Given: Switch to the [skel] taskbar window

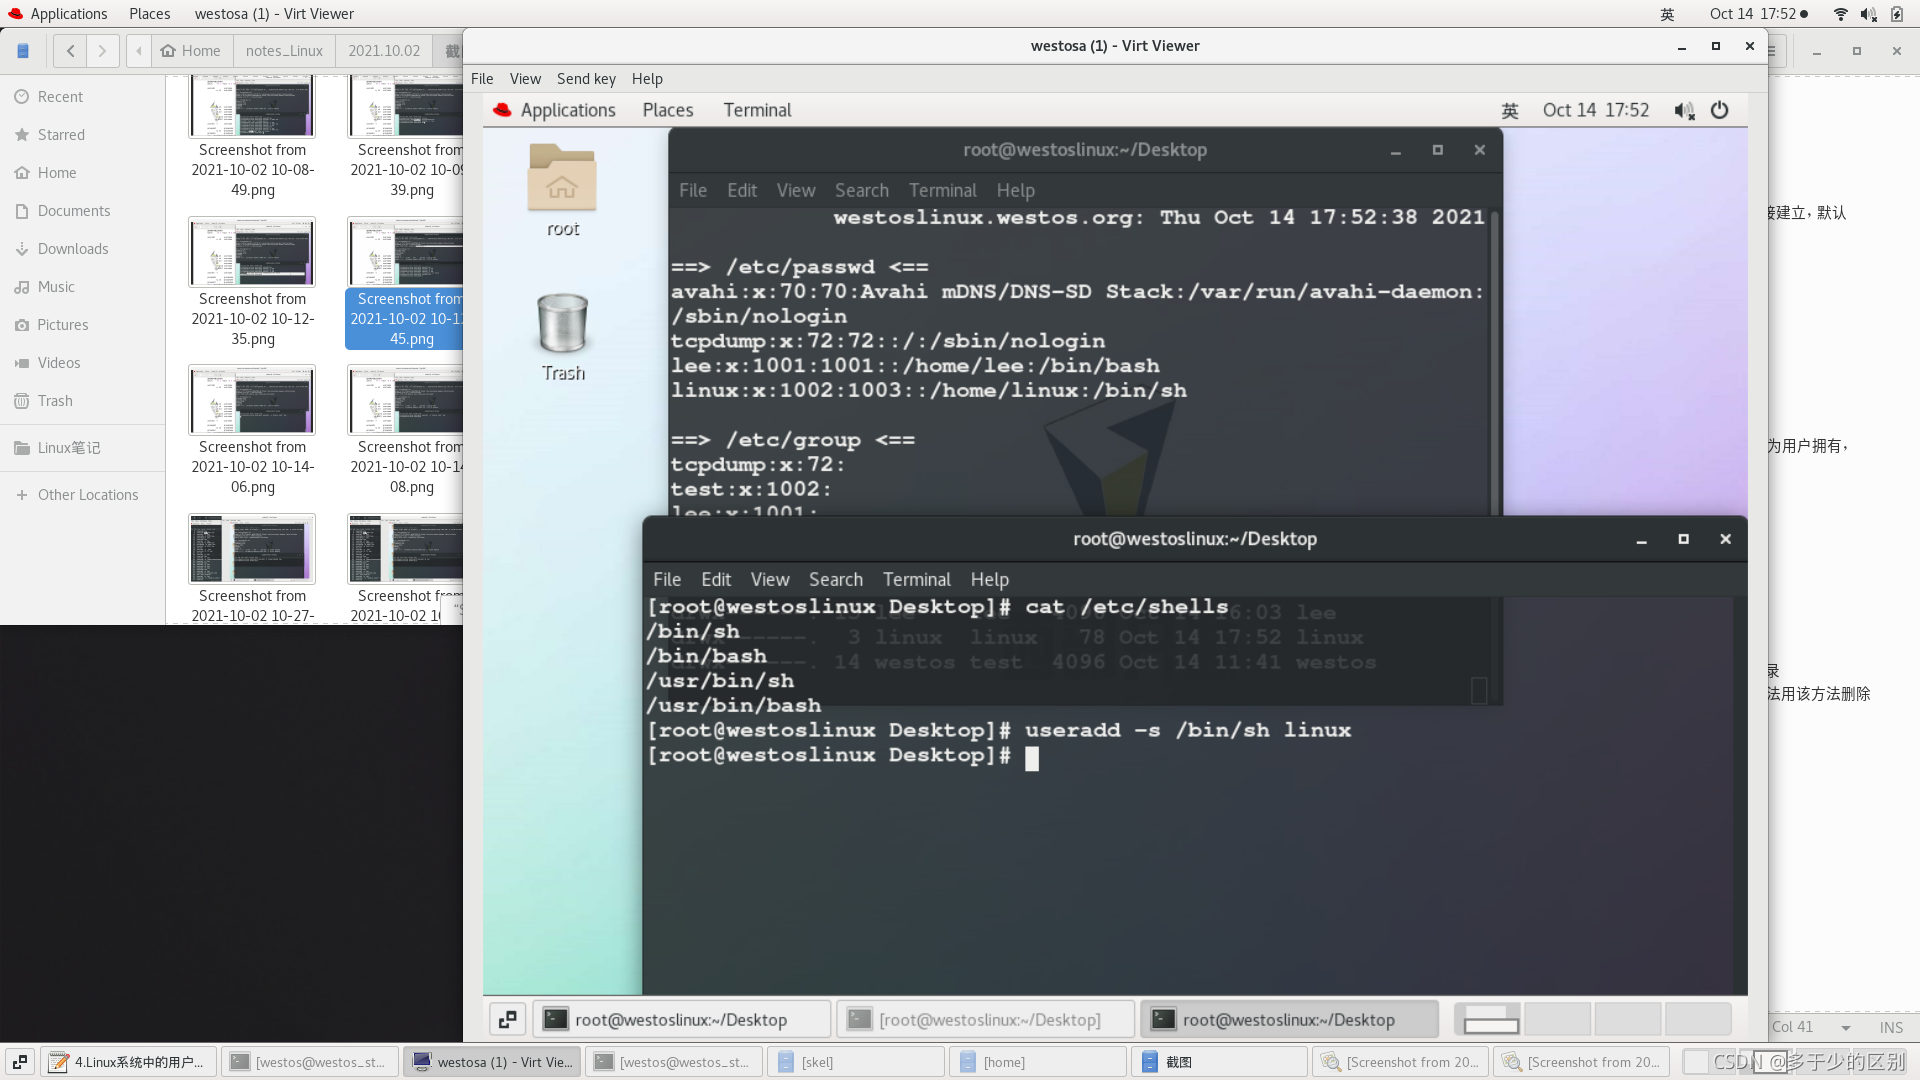Looking at the screenshot, I should [x=855, y=1062].
